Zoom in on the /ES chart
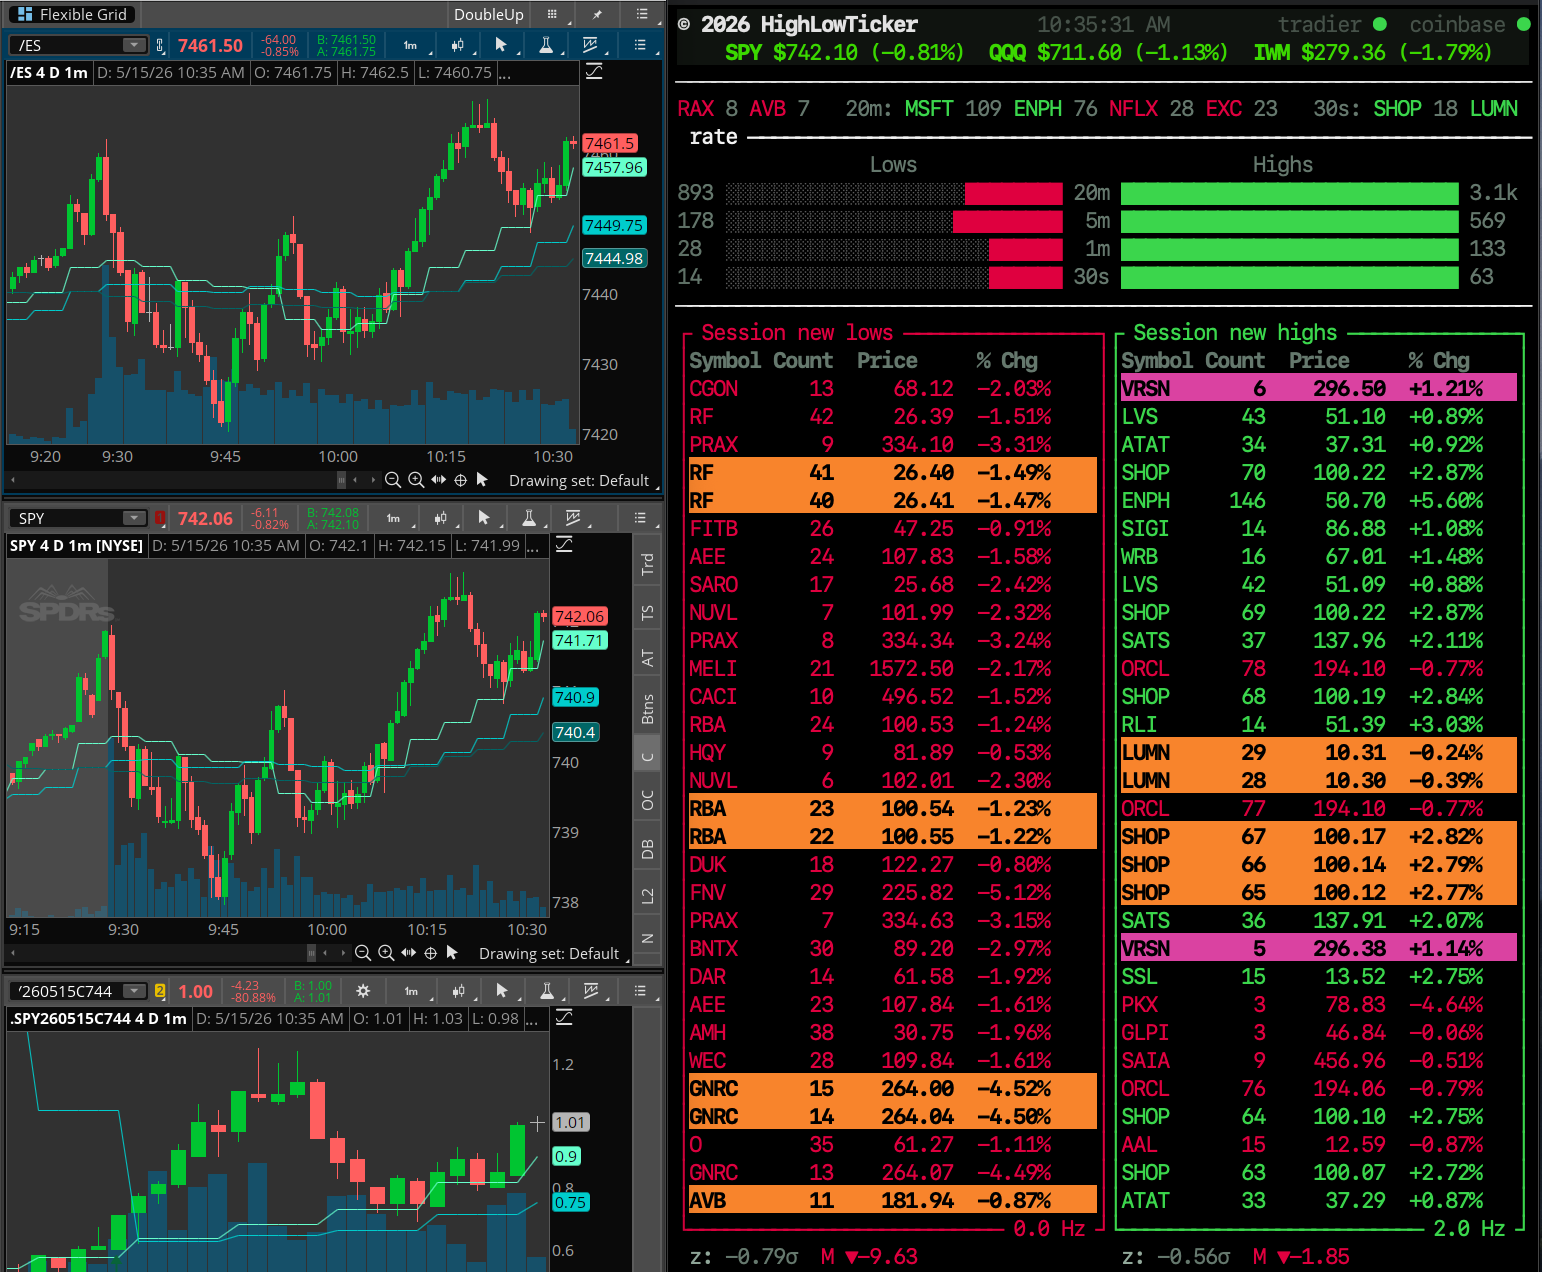Screen dimensions: 1542x1272 coord(416,480)
